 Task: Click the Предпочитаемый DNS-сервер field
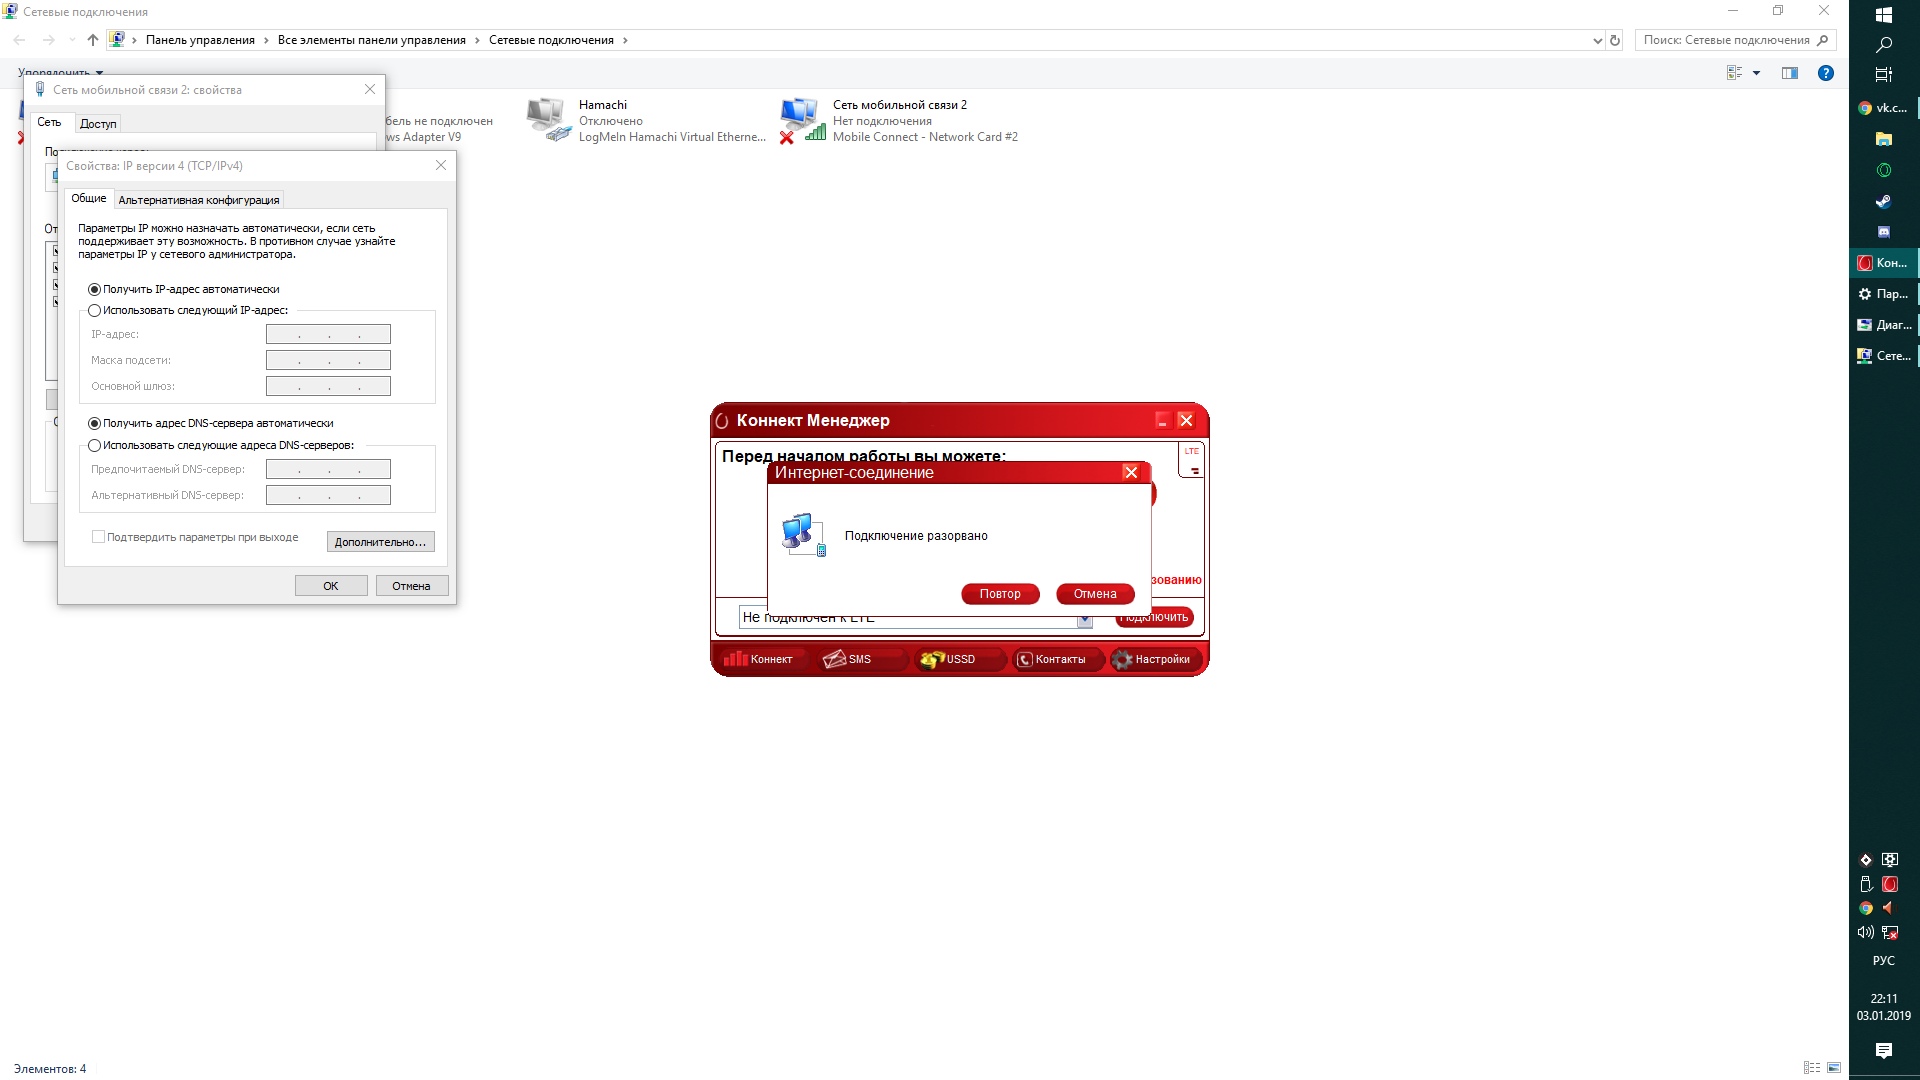pyautogui.click(x=328, y=469)
